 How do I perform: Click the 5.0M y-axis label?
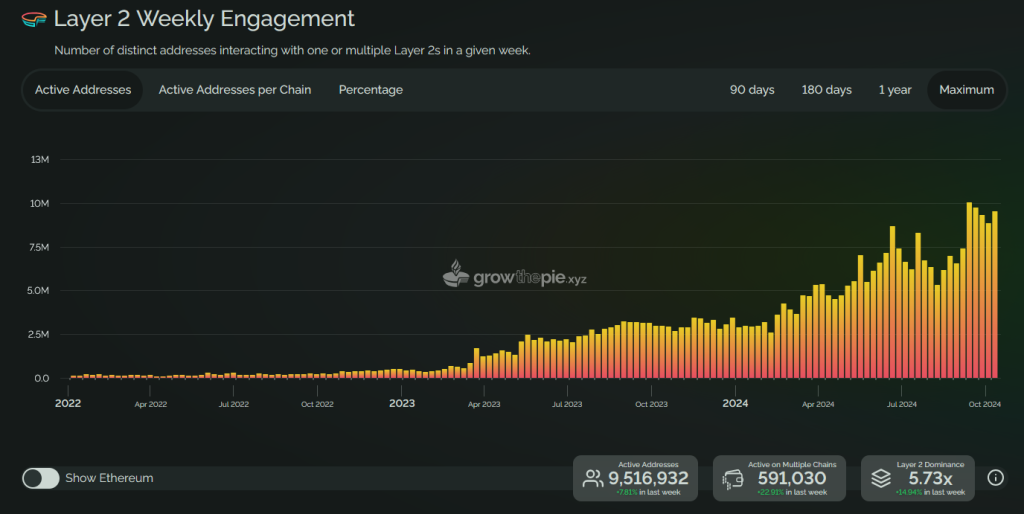tap(38, 291)
